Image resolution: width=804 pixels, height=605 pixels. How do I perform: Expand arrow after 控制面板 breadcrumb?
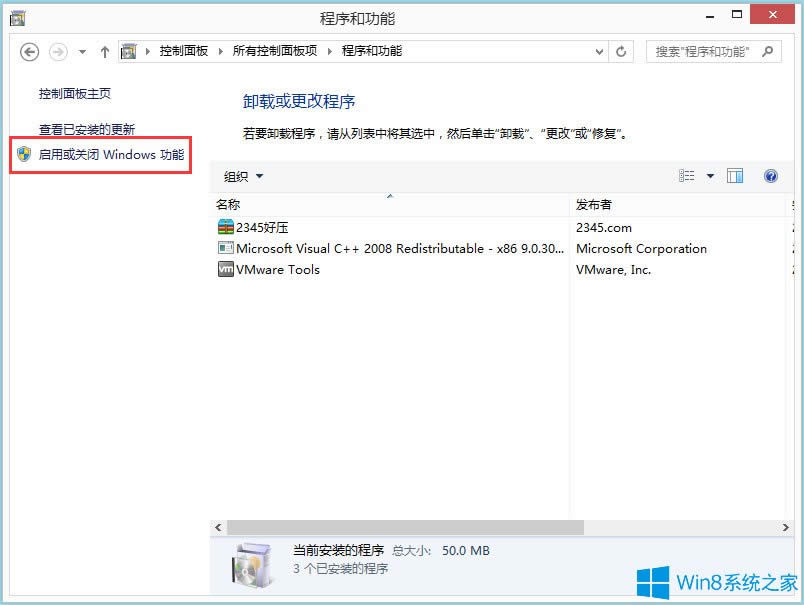click(220, 51)
